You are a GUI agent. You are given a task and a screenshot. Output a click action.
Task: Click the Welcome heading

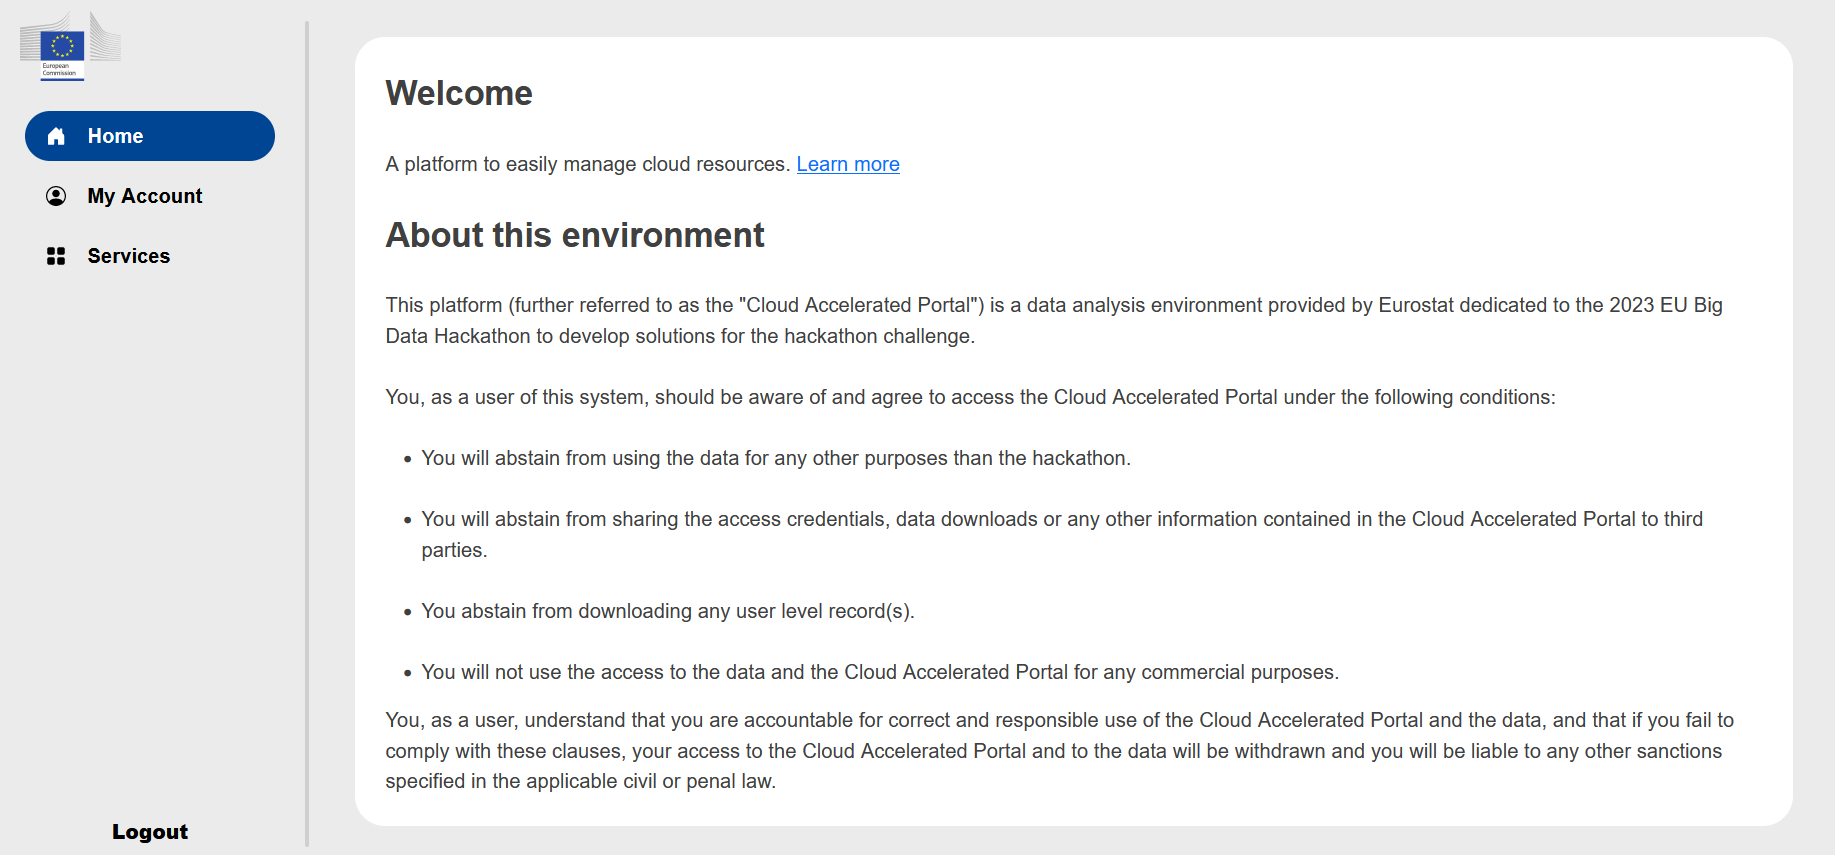tap(459, 93)
